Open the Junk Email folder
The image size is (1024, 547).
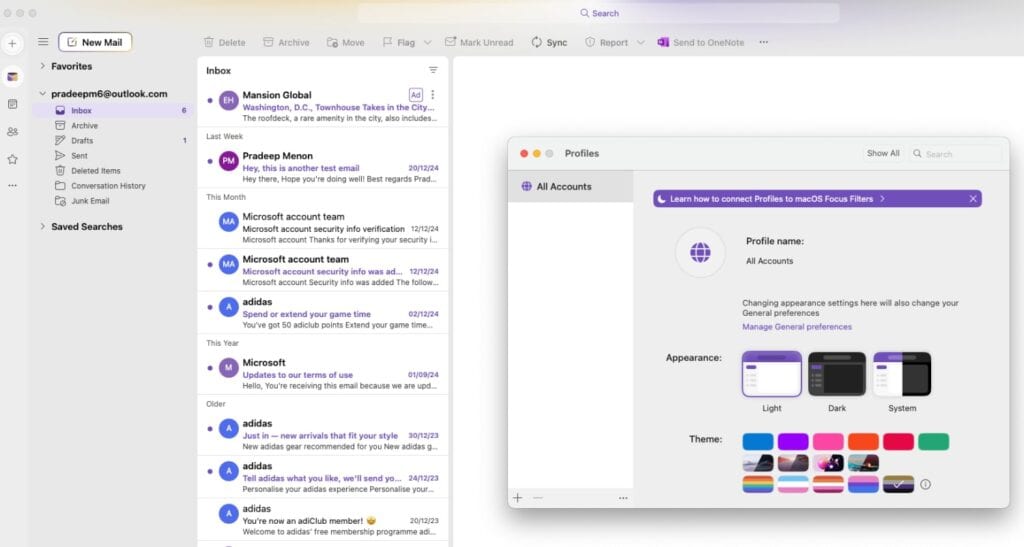(x=115, y=200)
